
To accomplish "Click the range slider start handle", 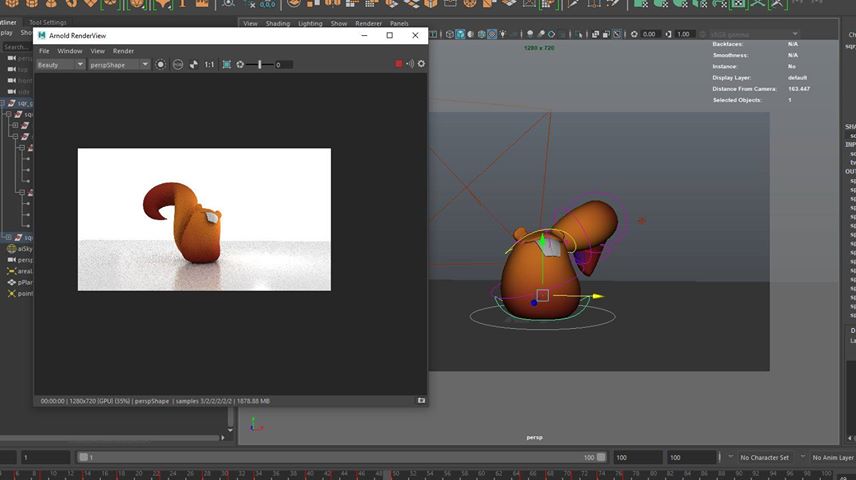I will point(83,457).
